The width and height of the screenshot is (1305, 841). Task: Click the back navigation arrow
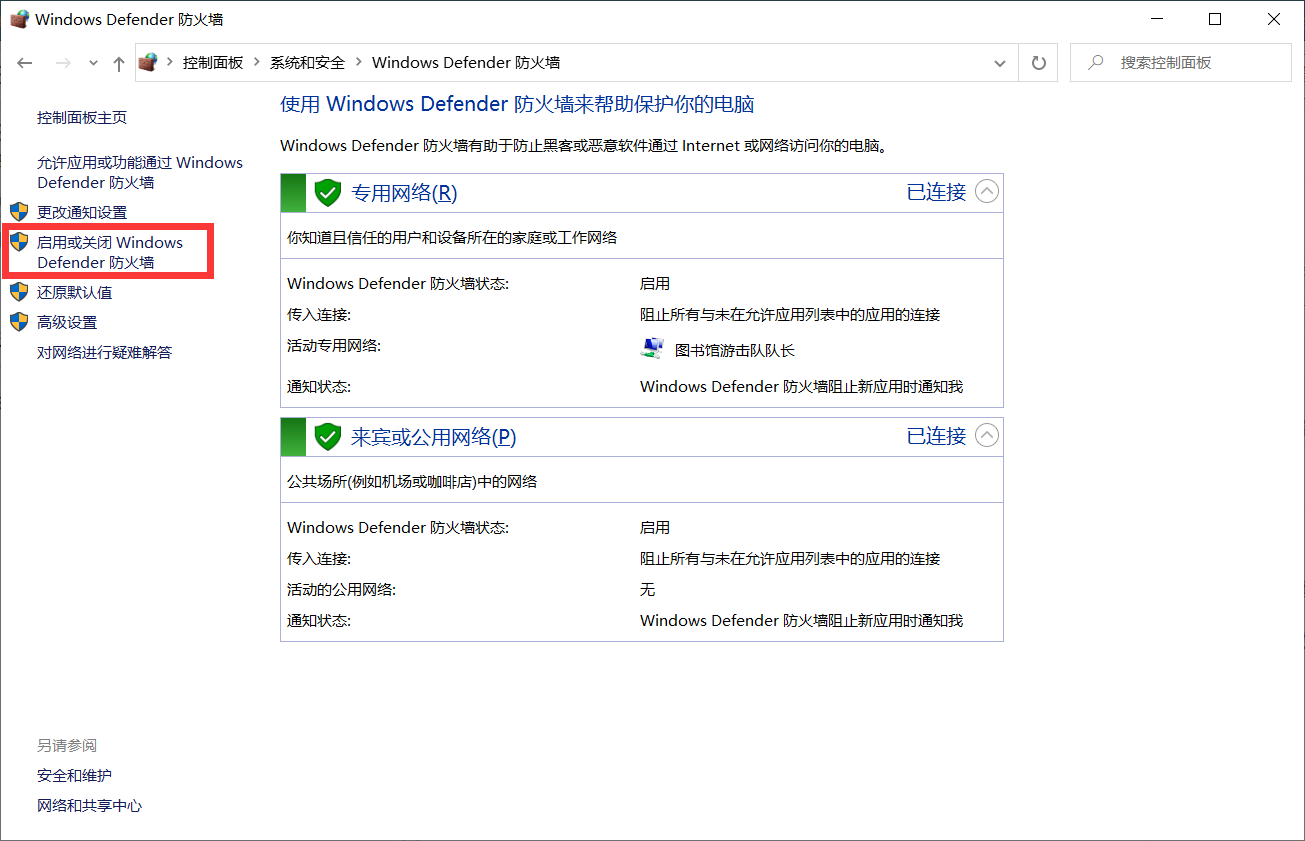24,62
